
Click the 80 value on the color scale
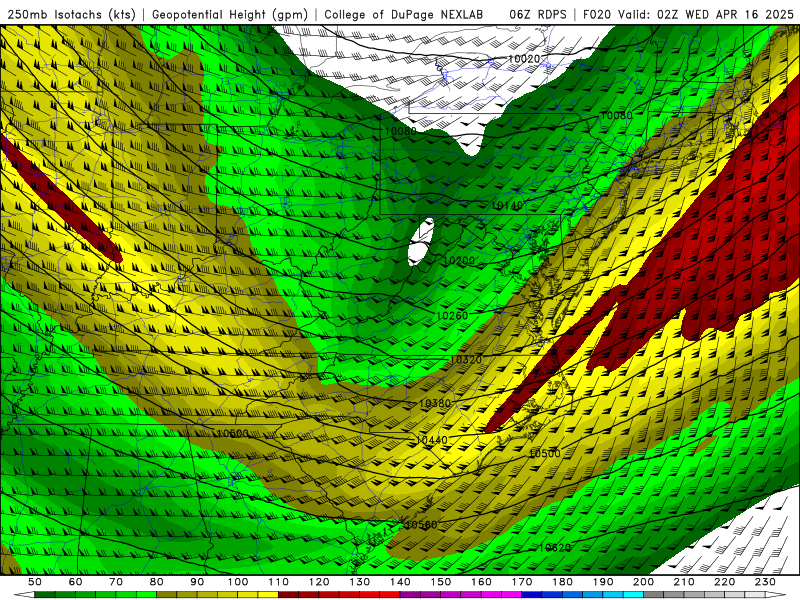(157, 582)
